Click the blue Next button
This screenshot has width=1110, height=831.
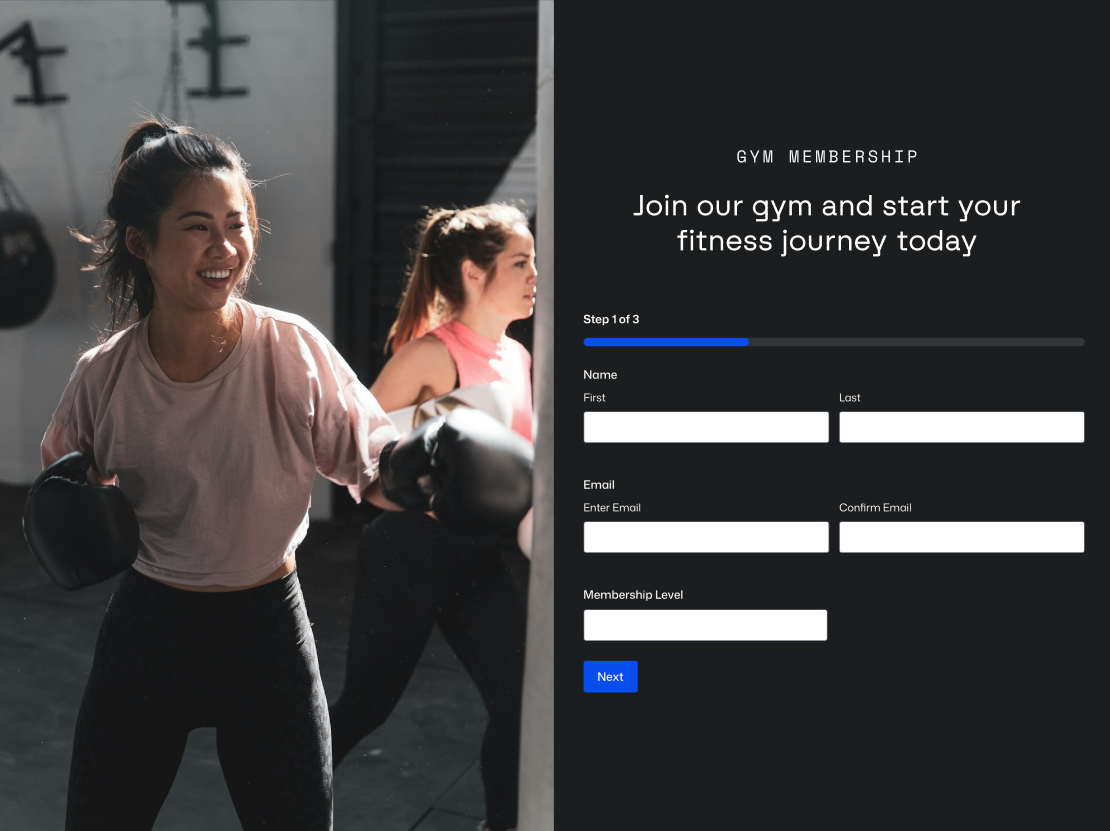(610, 677)
